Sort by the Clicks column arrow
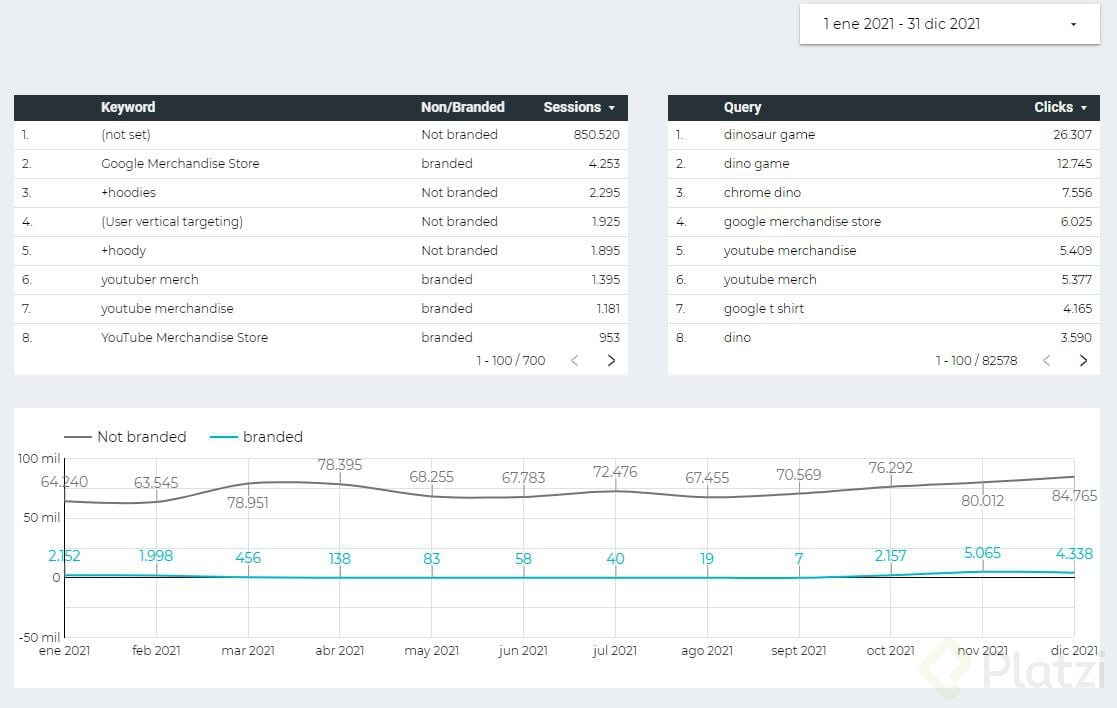 pyautogui.click(x=1084, y=108)
